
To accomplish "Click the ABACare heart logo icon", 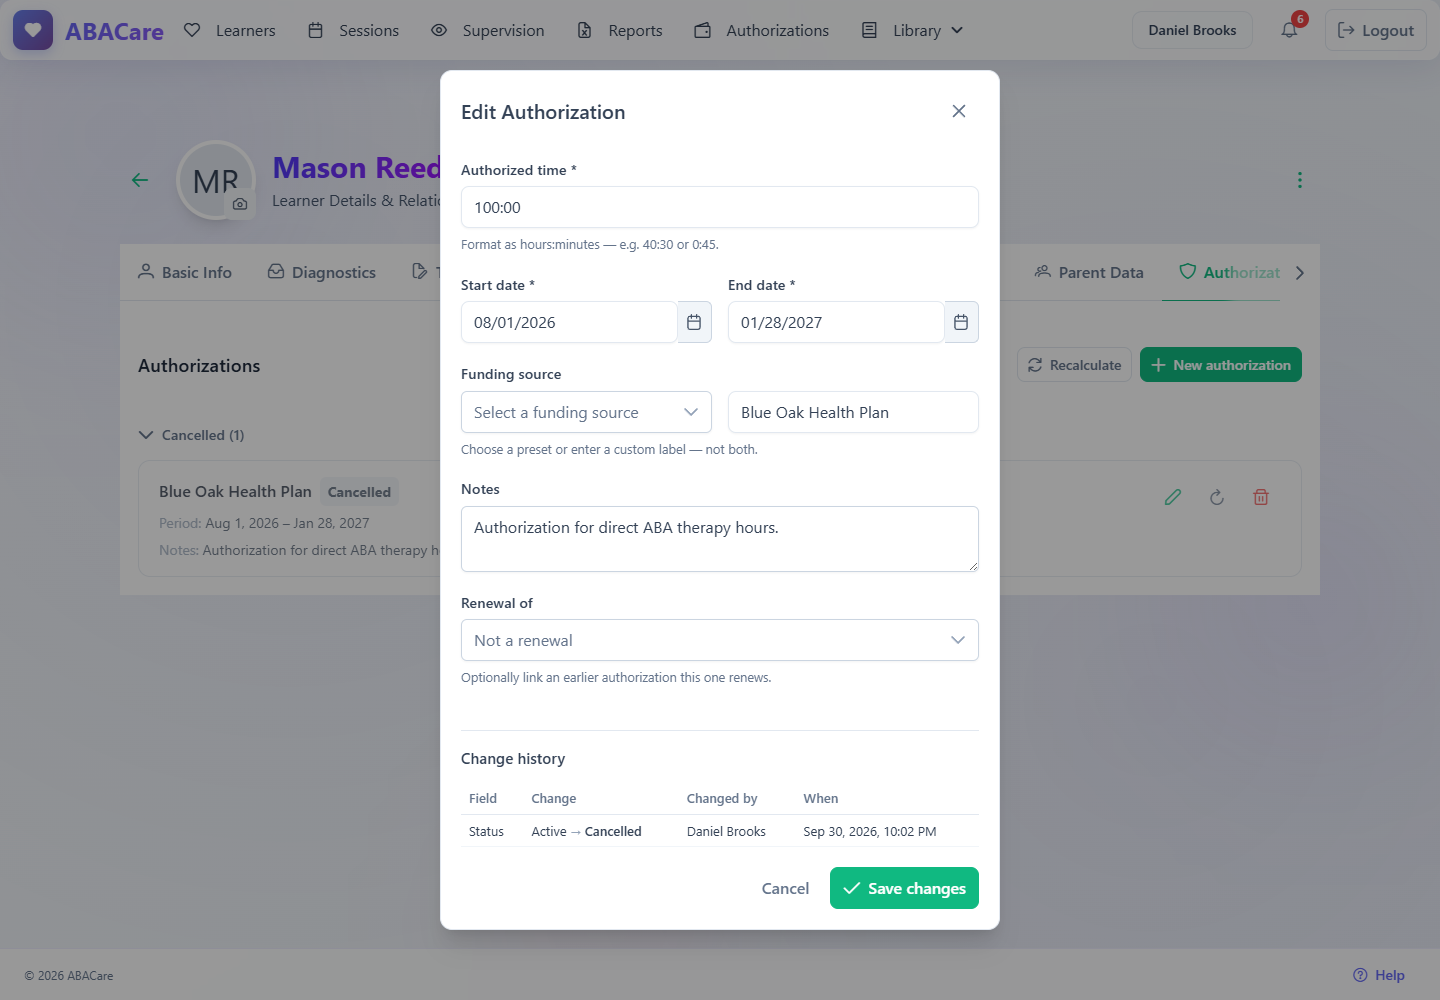I will coord(33,30).
